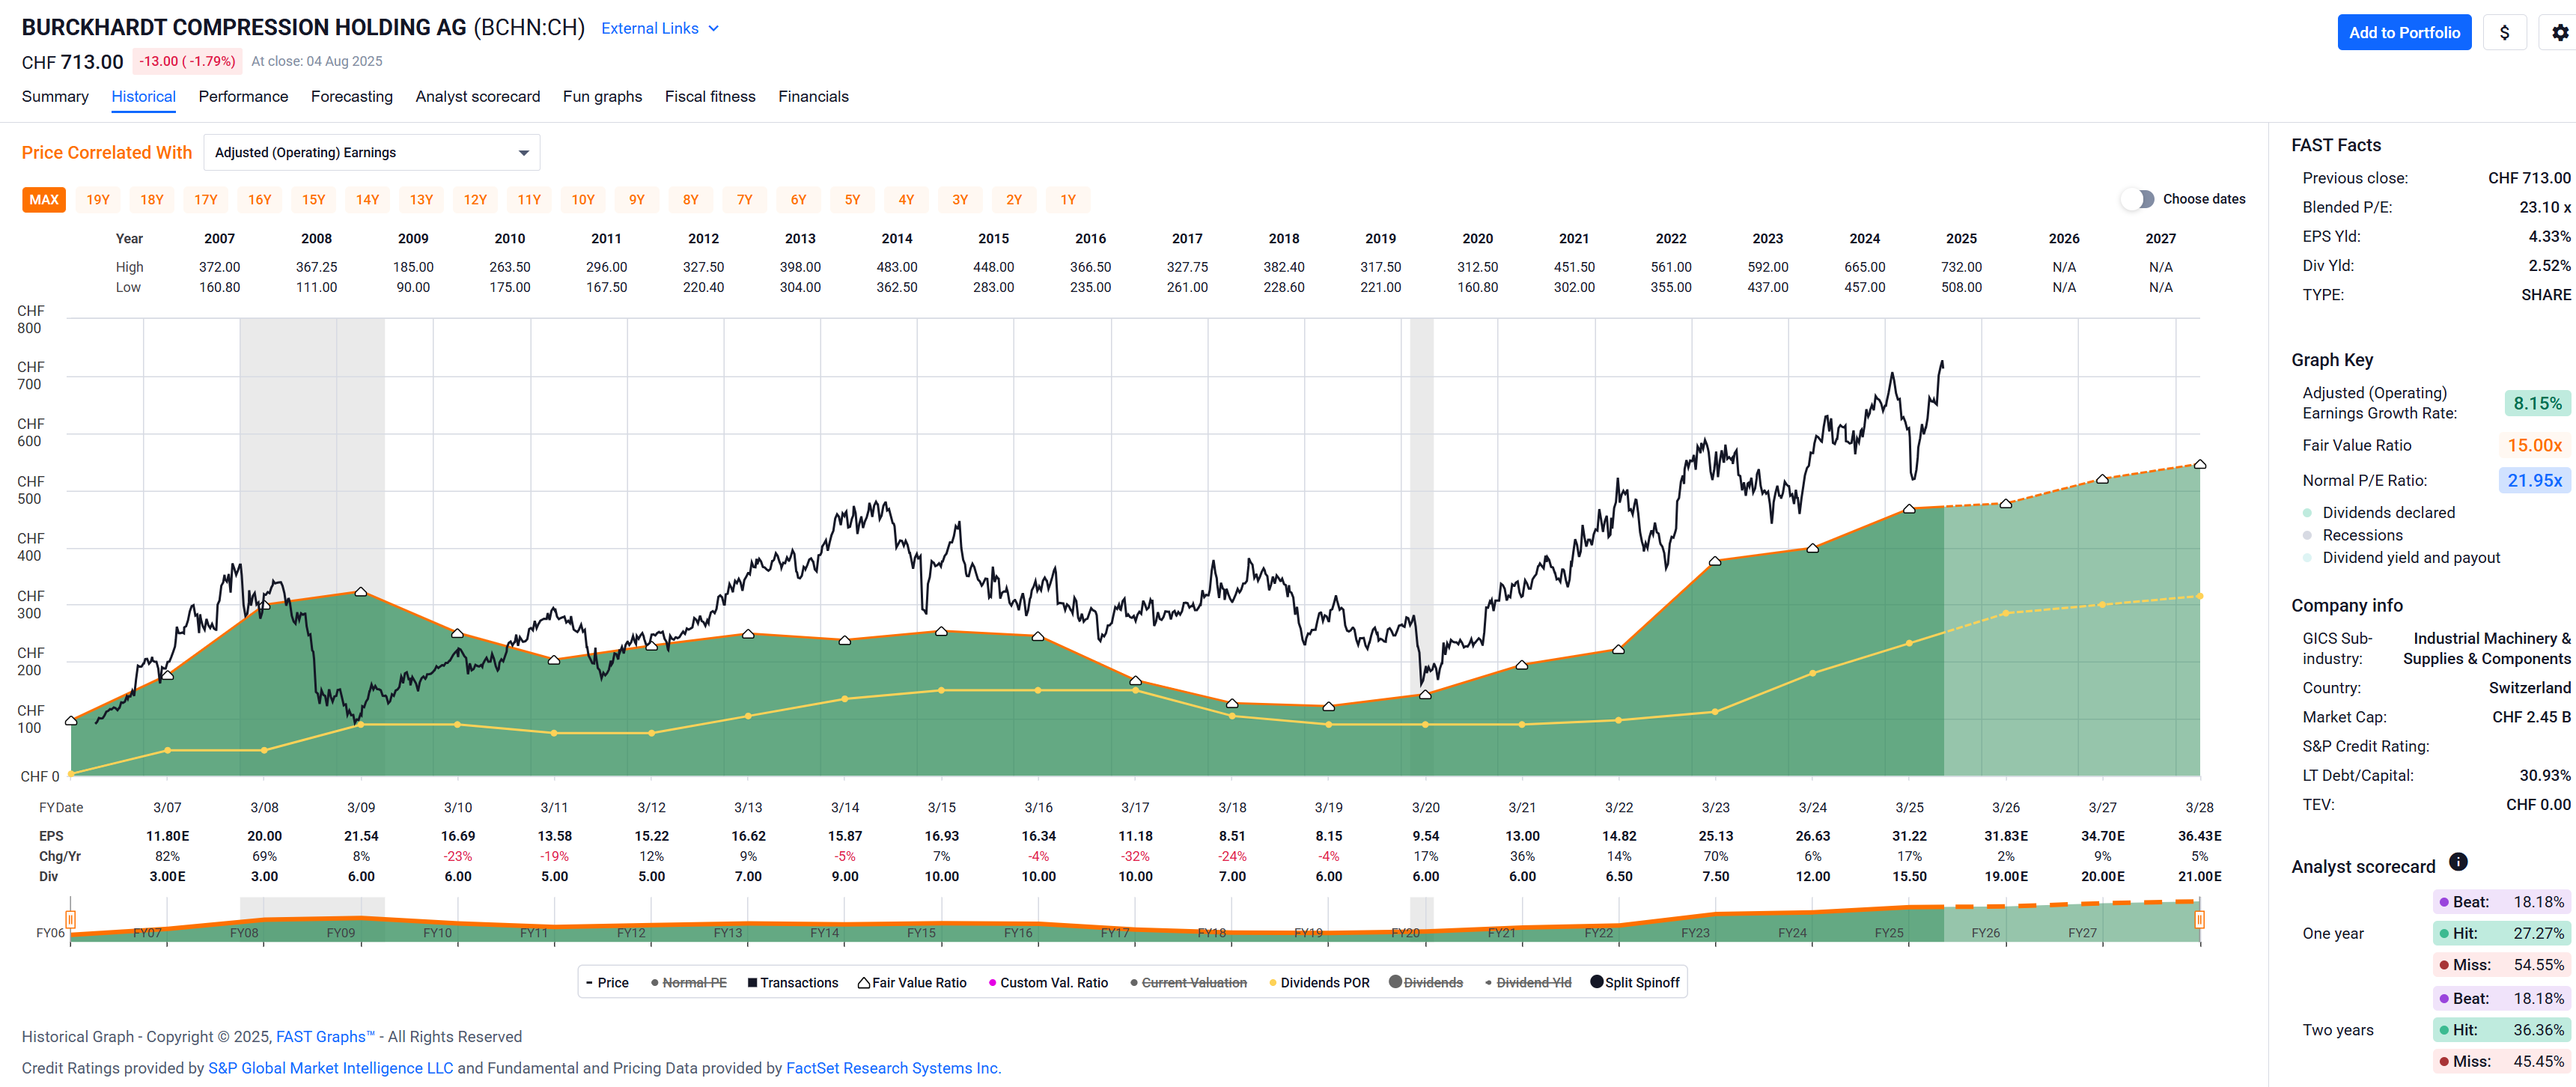The width and height of the screenshot is (2576, 1087).
Task: Toggle Dividend yield and payout key item
Action: [x=2400, y=557]
